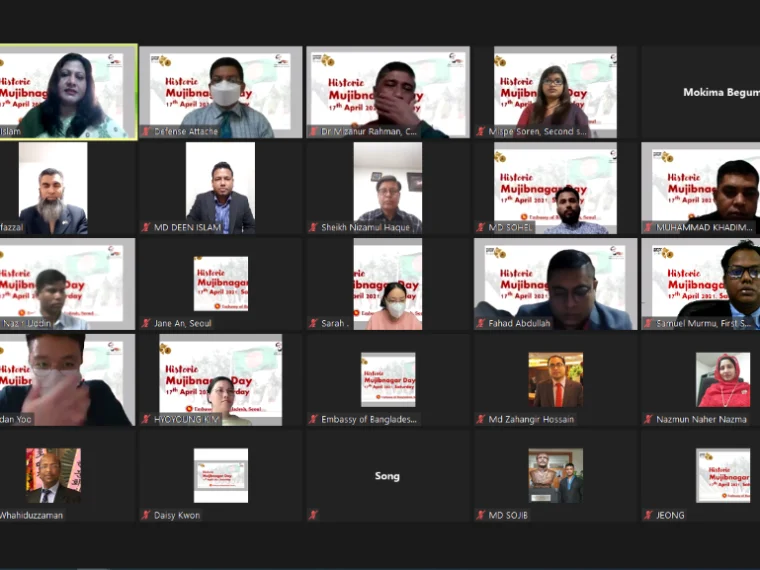
Task: Click muted mic icon beside MD SOJIB
Action: [480, 515]
